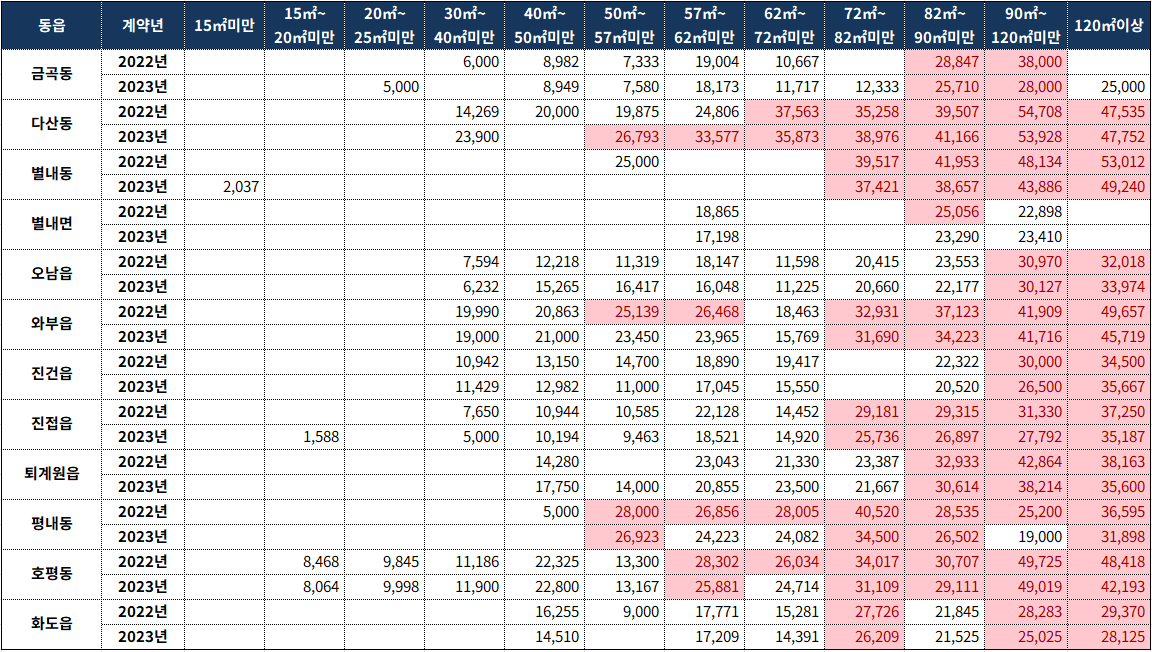Select the highlighted 42,864 cell in 퇴계원읍
The image size is (1152, 652).
(1026, 462)
